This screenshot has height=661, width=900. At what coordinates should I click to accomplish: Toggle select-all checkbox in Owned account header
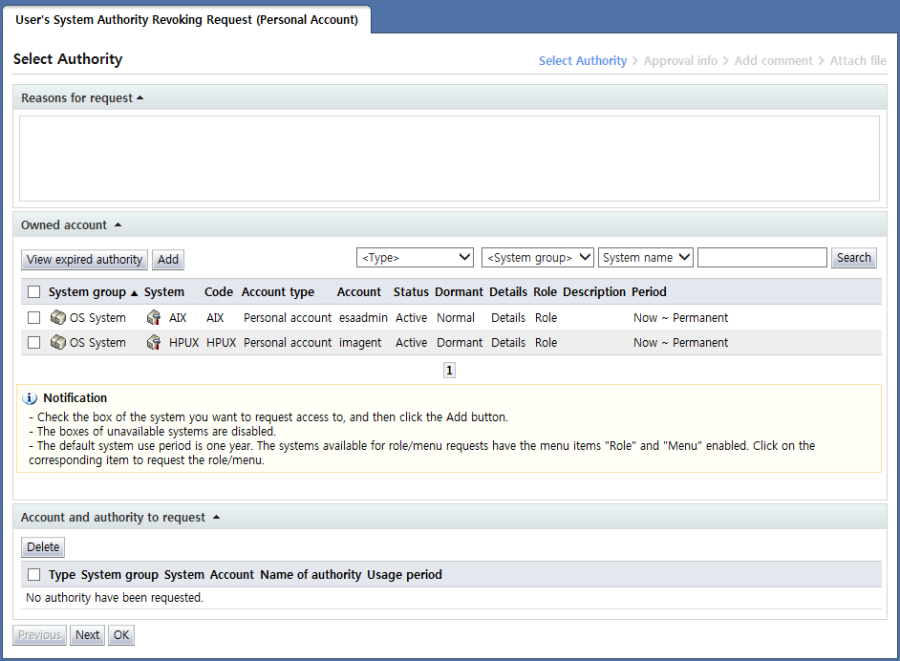[x=34, y=292]
